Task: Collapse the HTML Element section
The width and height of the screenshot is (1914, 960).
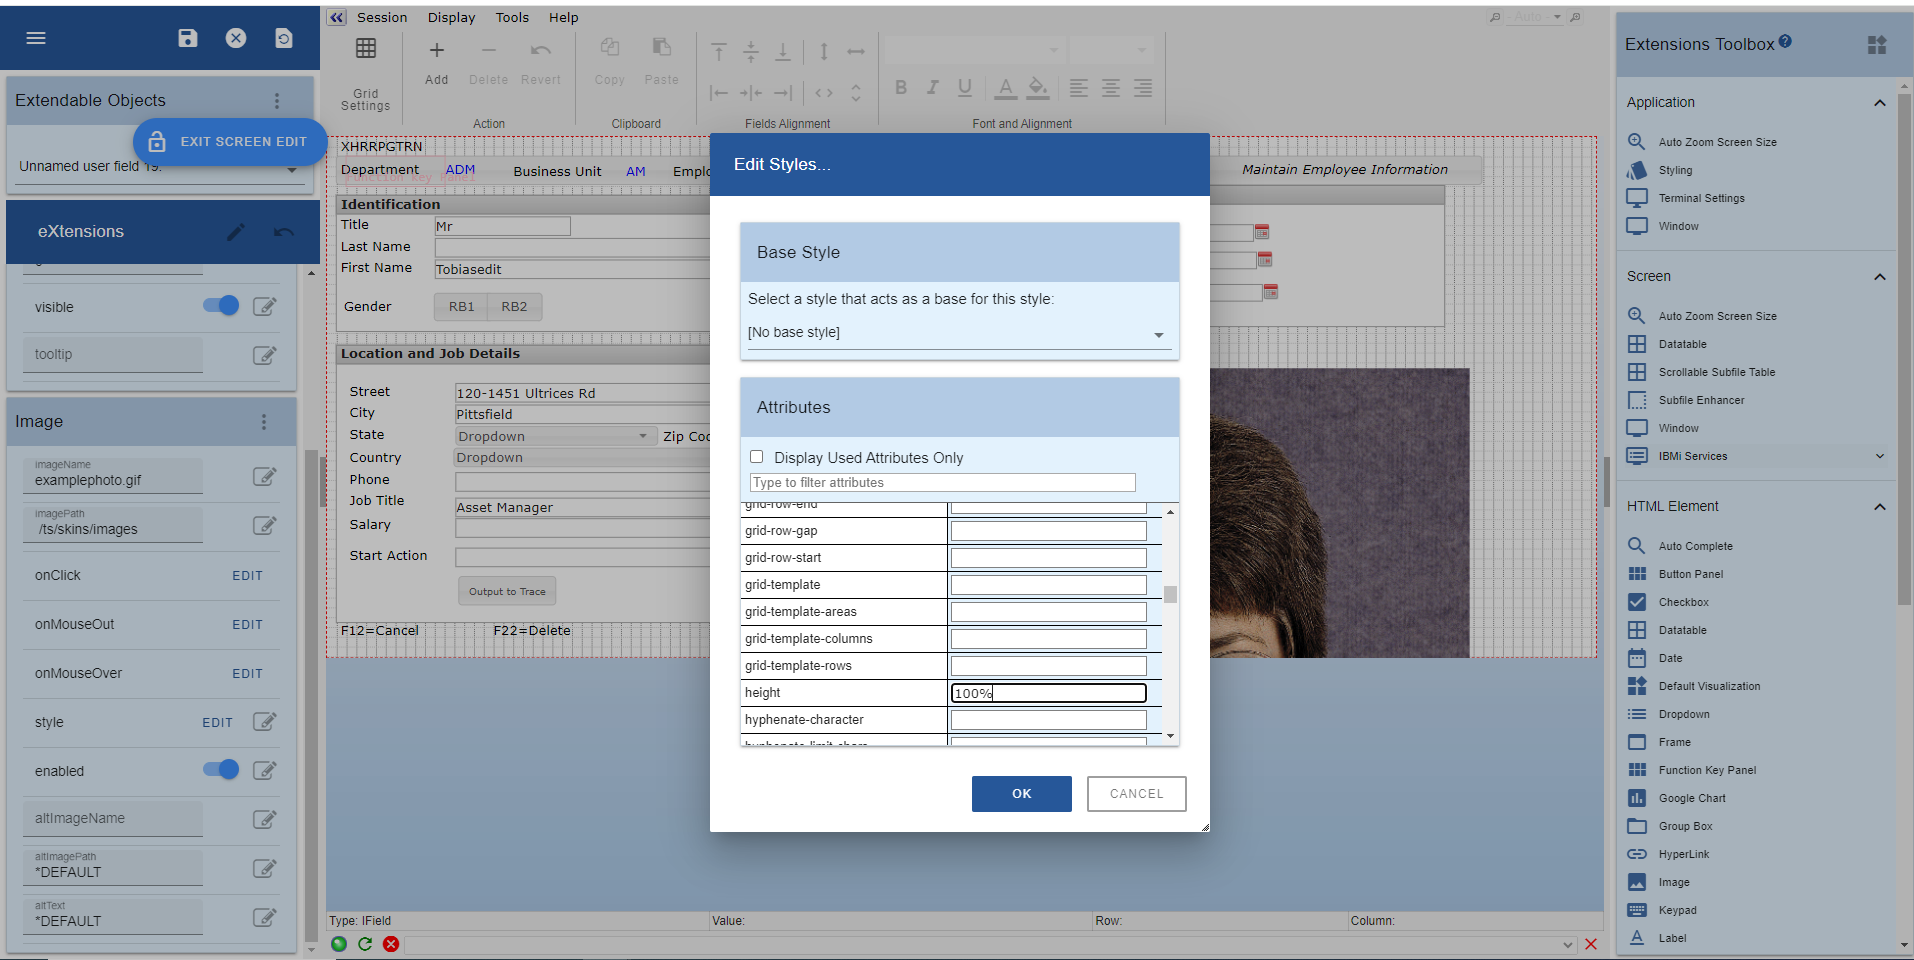Action: (x=1879, y=507)
